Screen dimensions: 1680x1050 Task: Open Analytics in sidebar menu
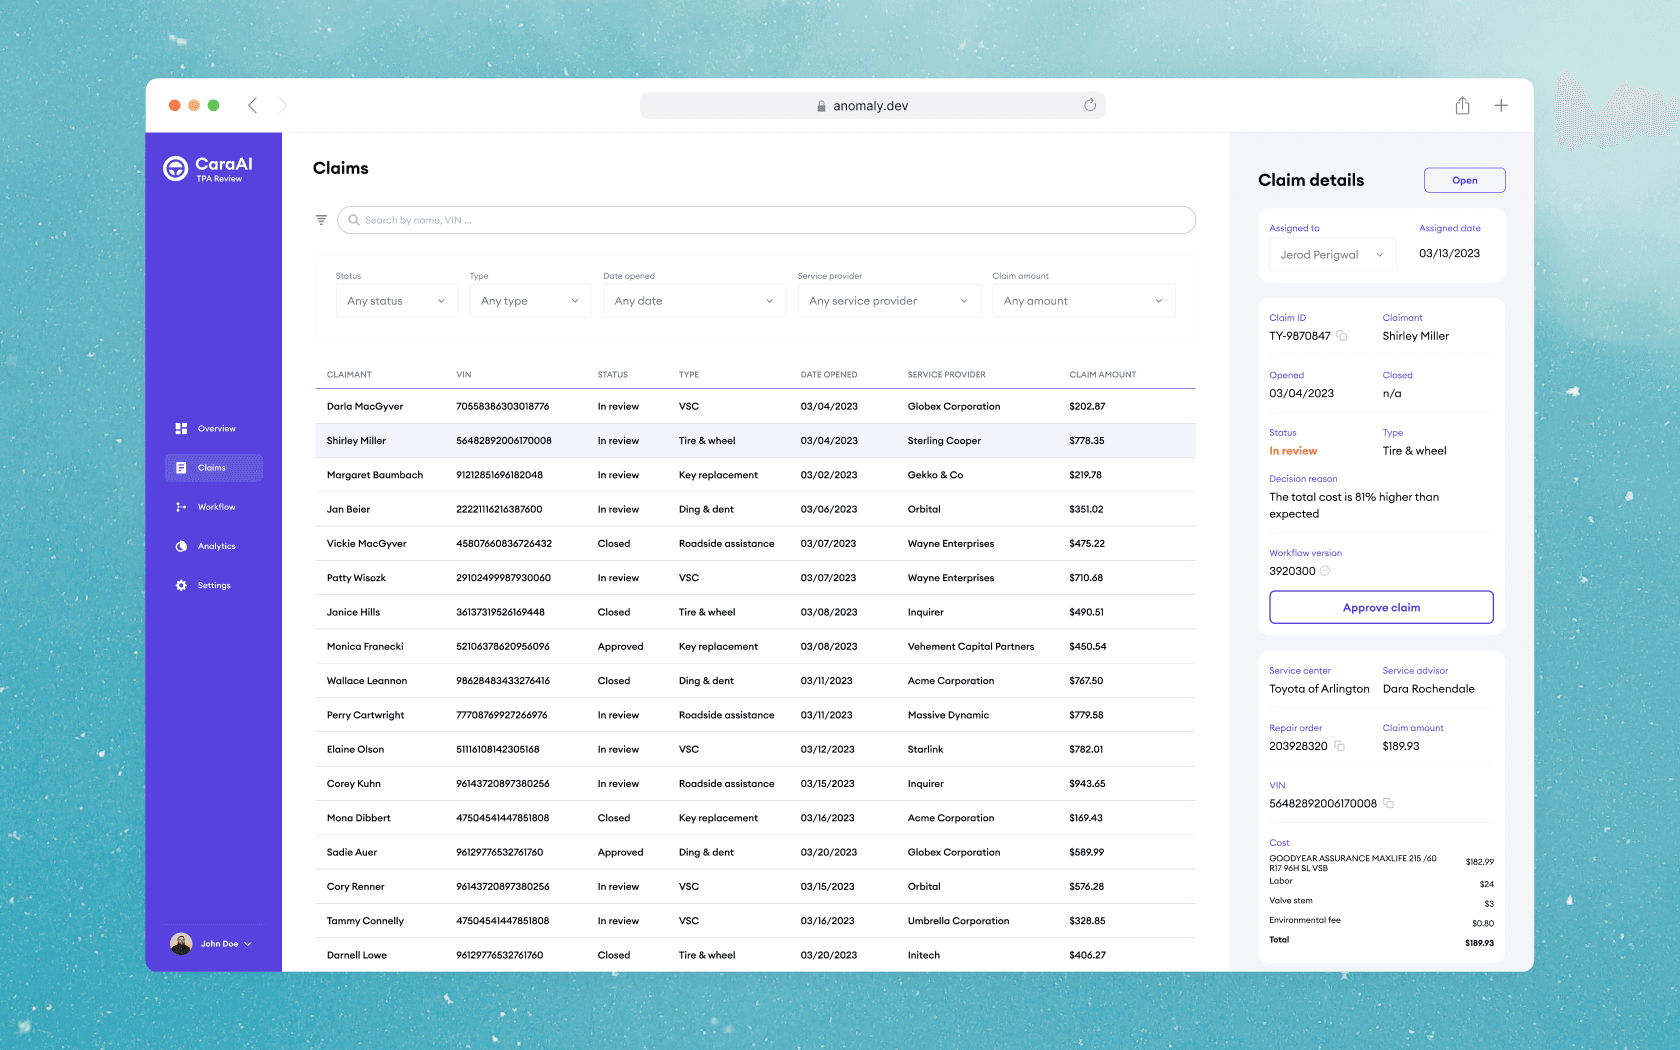(214, 546)
